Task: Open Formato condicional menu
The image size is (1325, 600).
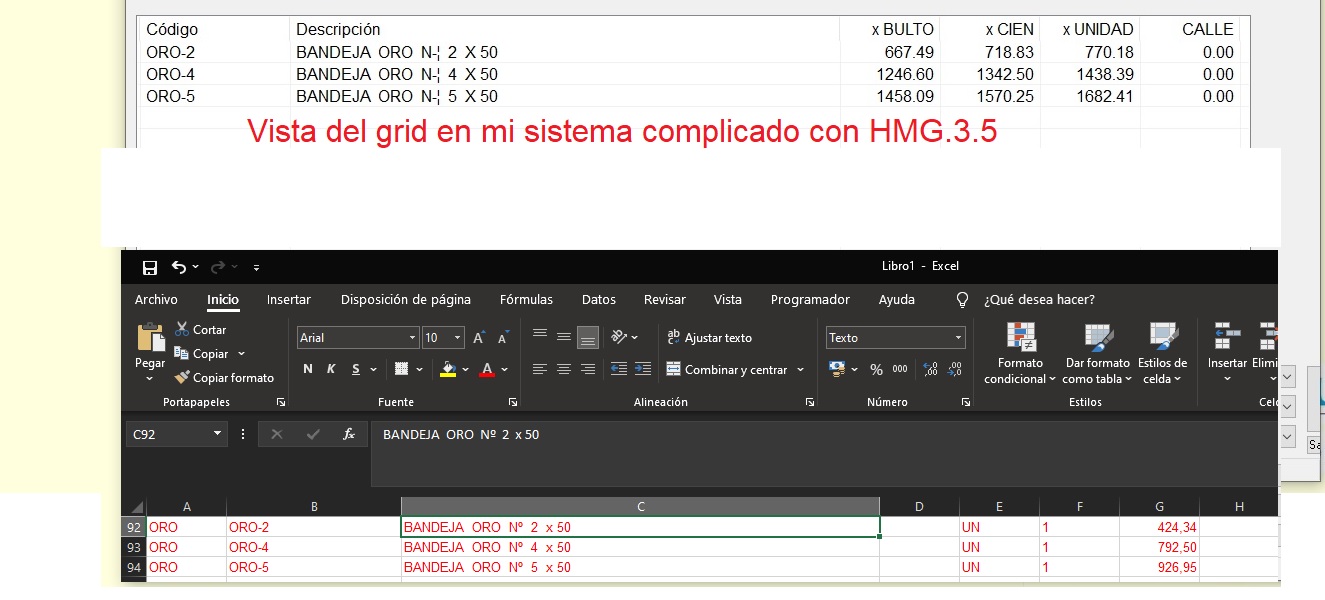Action: [x=1020, y=354]
